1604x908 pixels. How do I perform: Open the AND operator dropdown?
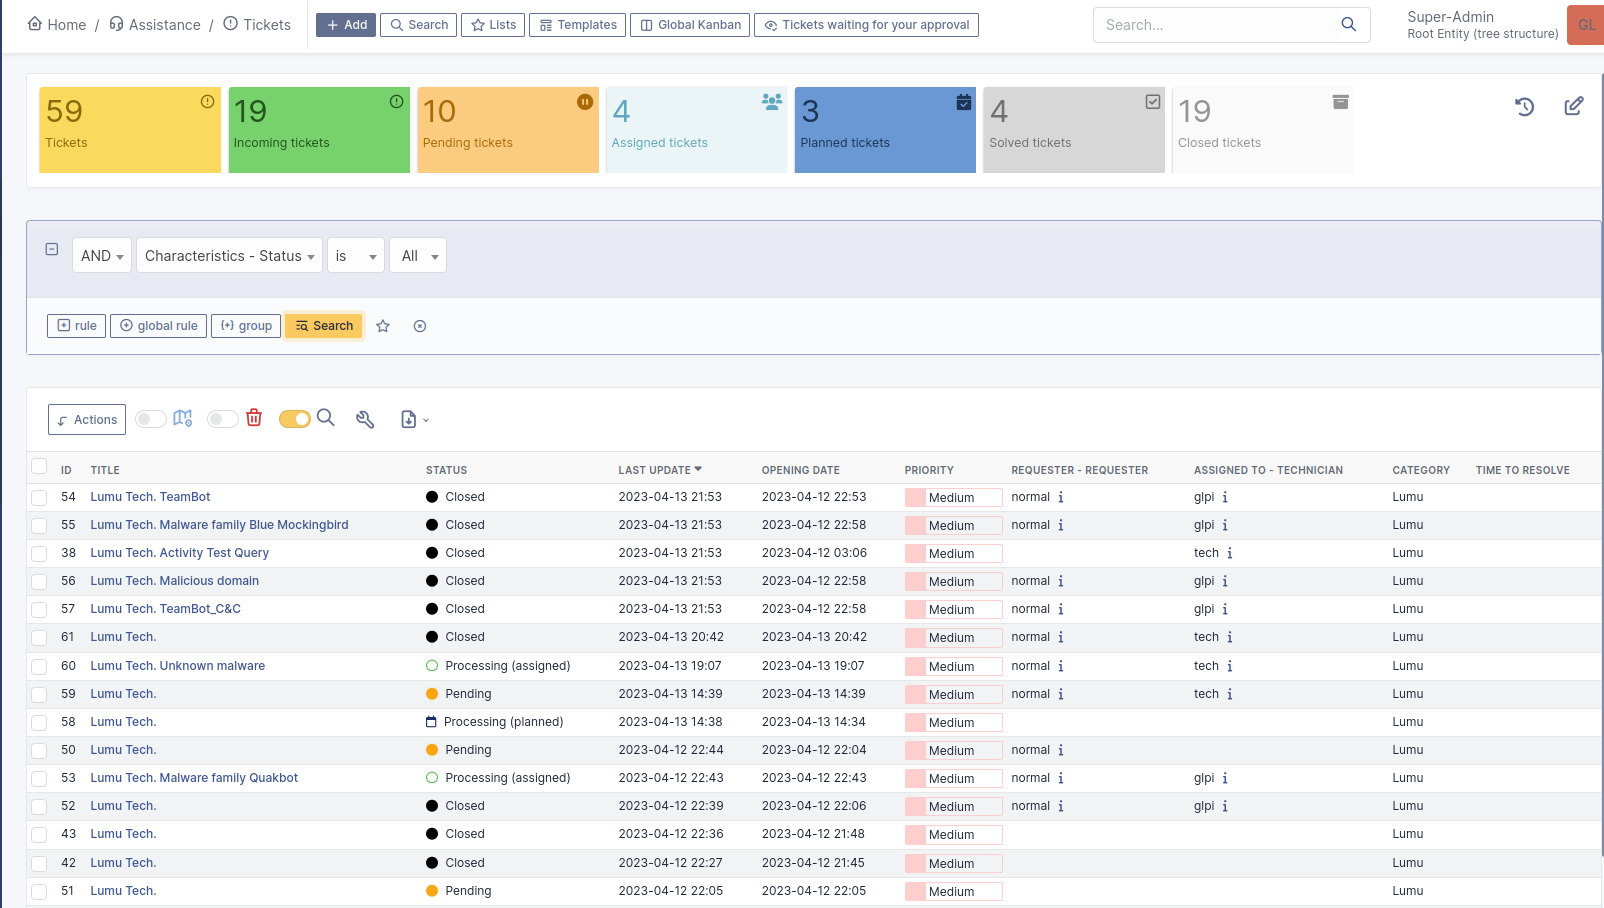[102, 256]
